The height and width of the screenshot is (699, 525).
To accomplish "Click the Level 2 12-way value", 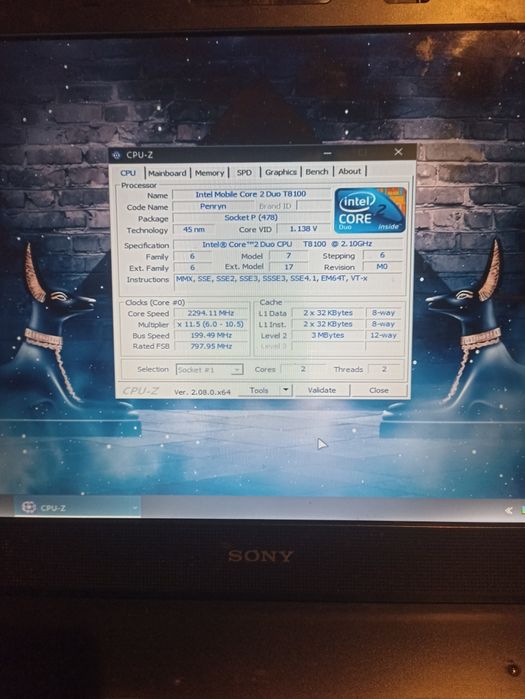I will coord(384,335).
